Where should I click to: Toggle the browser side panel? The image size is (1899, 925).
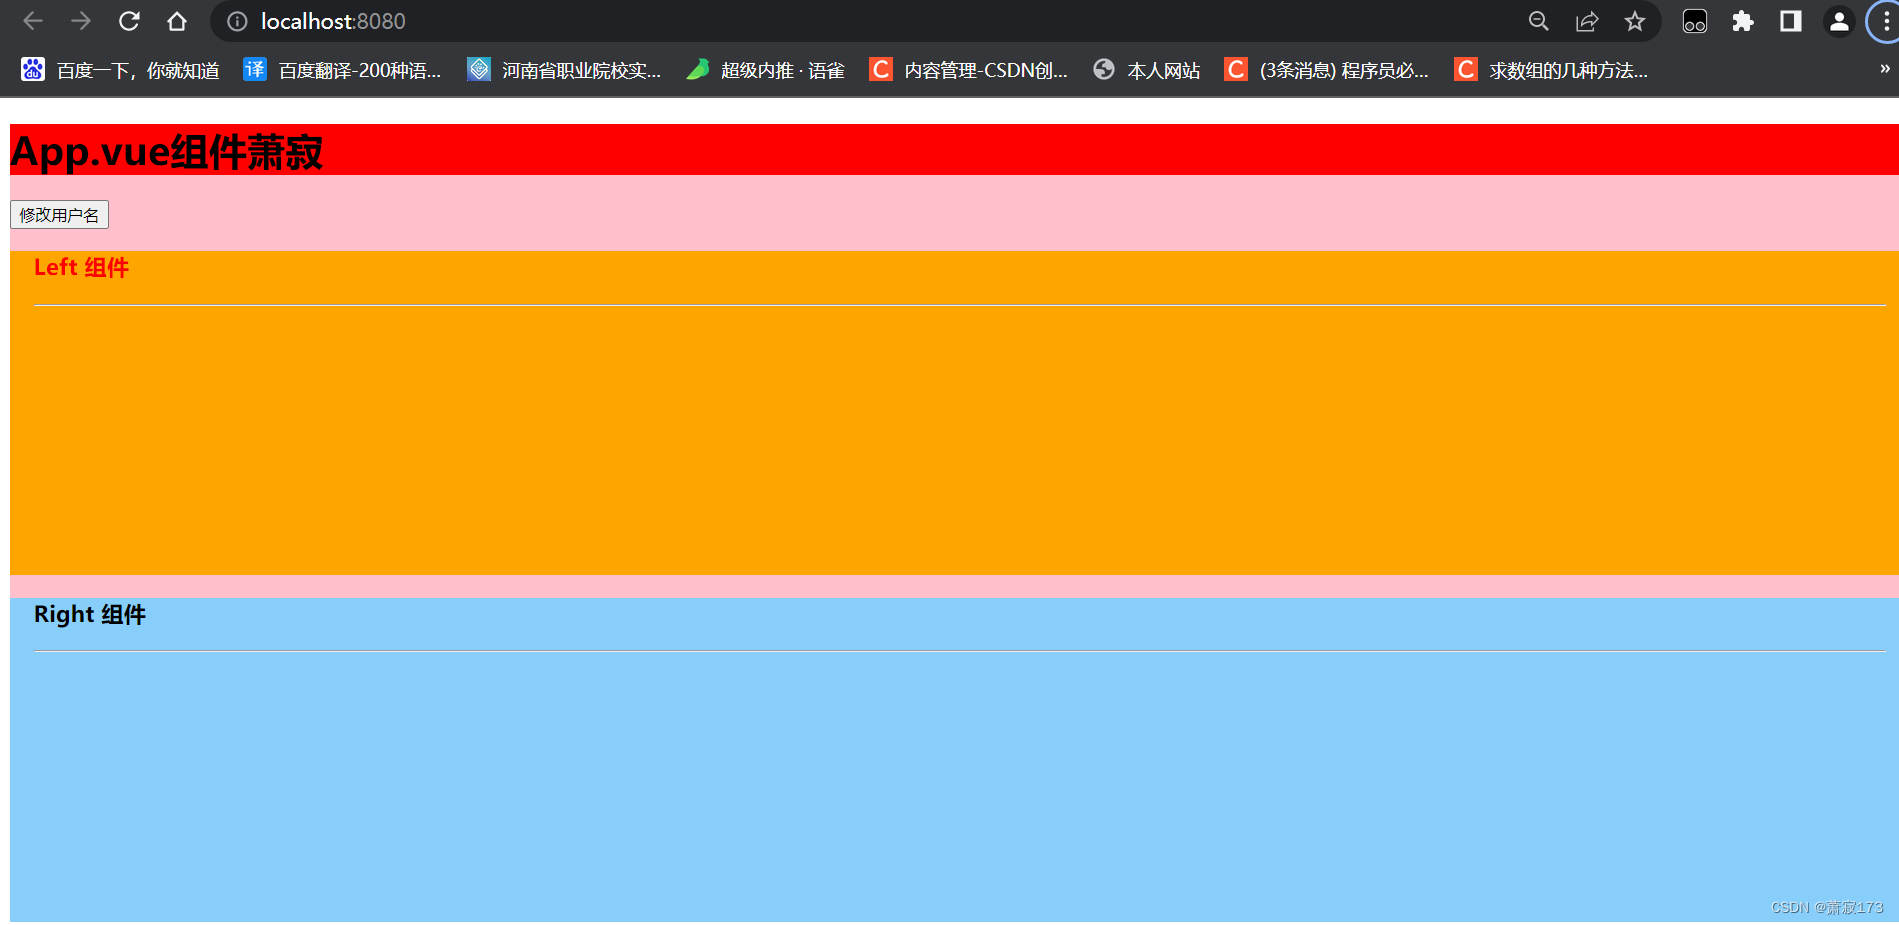[x=1791, y=21]
